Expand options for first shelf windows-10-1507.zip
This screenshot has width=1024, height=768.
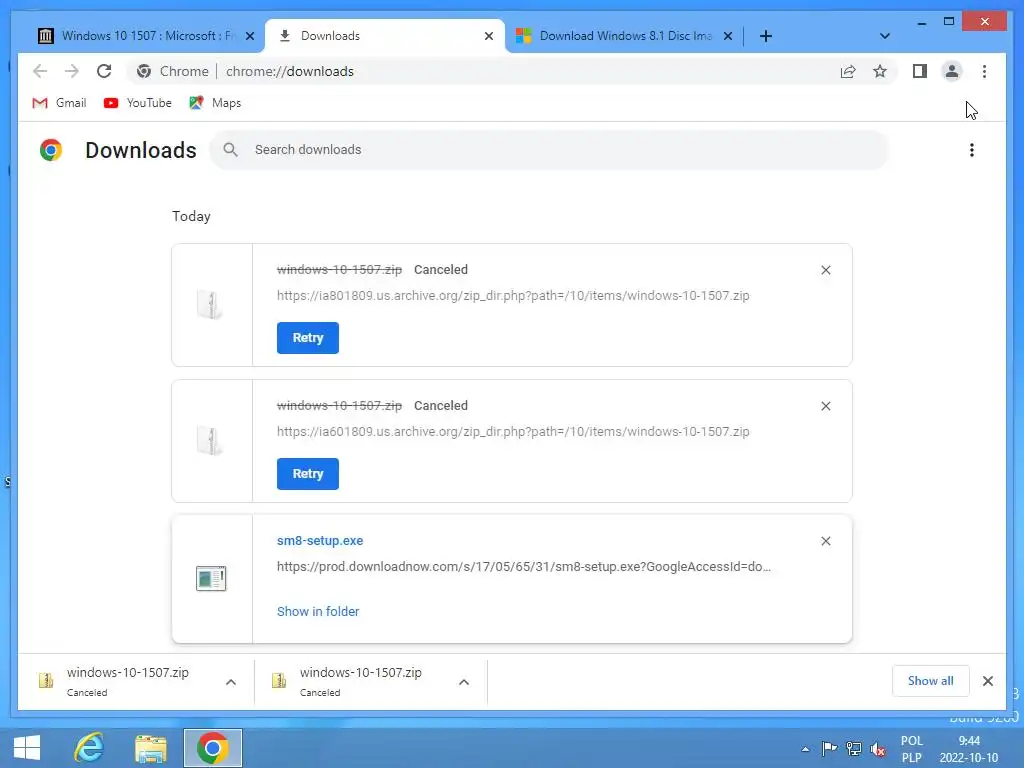[231, 682]
